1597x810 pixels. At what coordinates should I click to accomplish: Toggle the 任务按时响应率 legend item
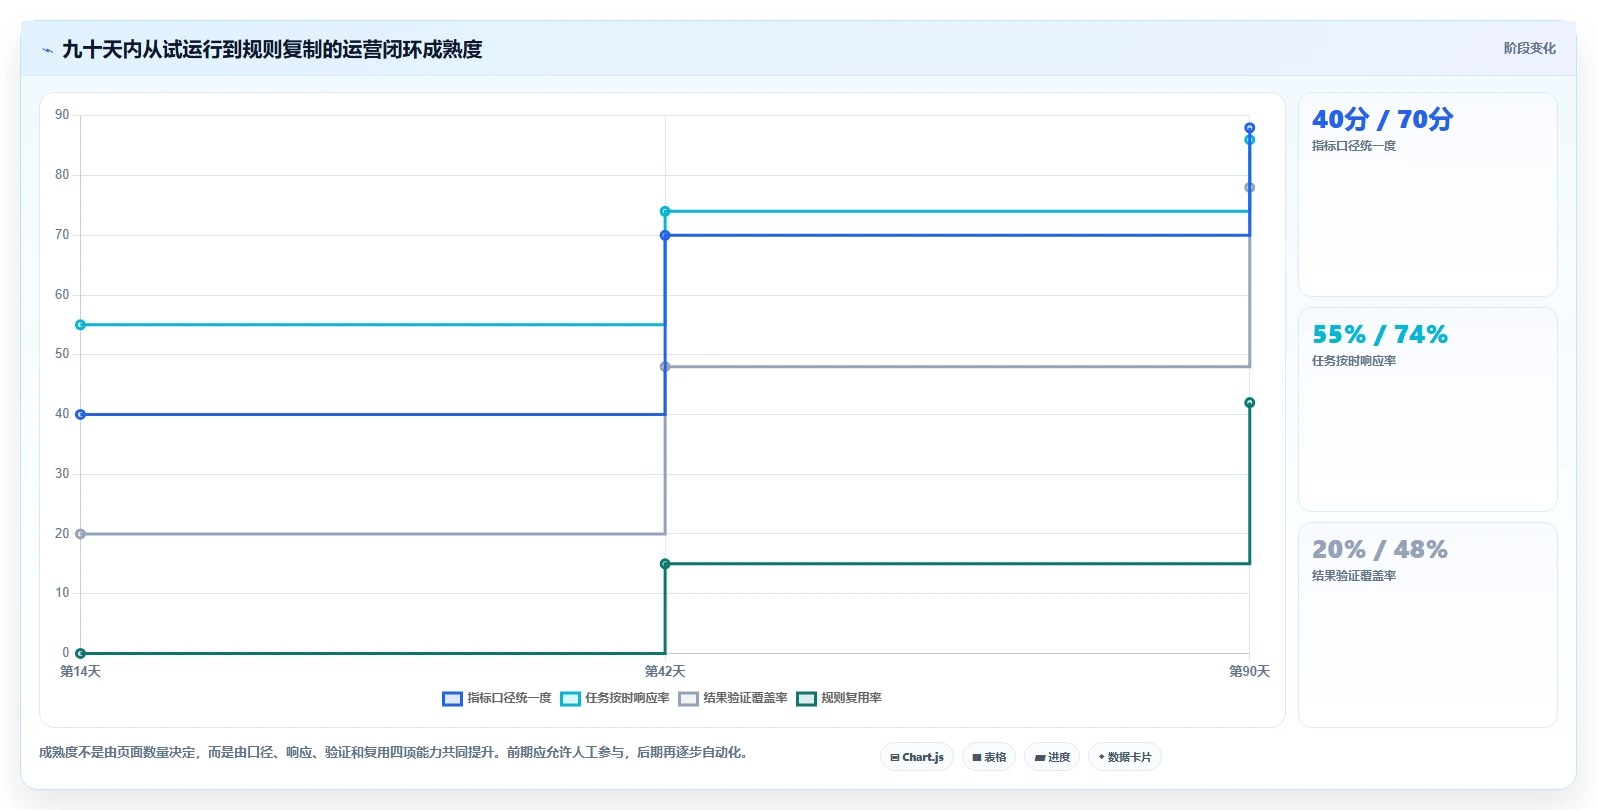click(615, 698)
